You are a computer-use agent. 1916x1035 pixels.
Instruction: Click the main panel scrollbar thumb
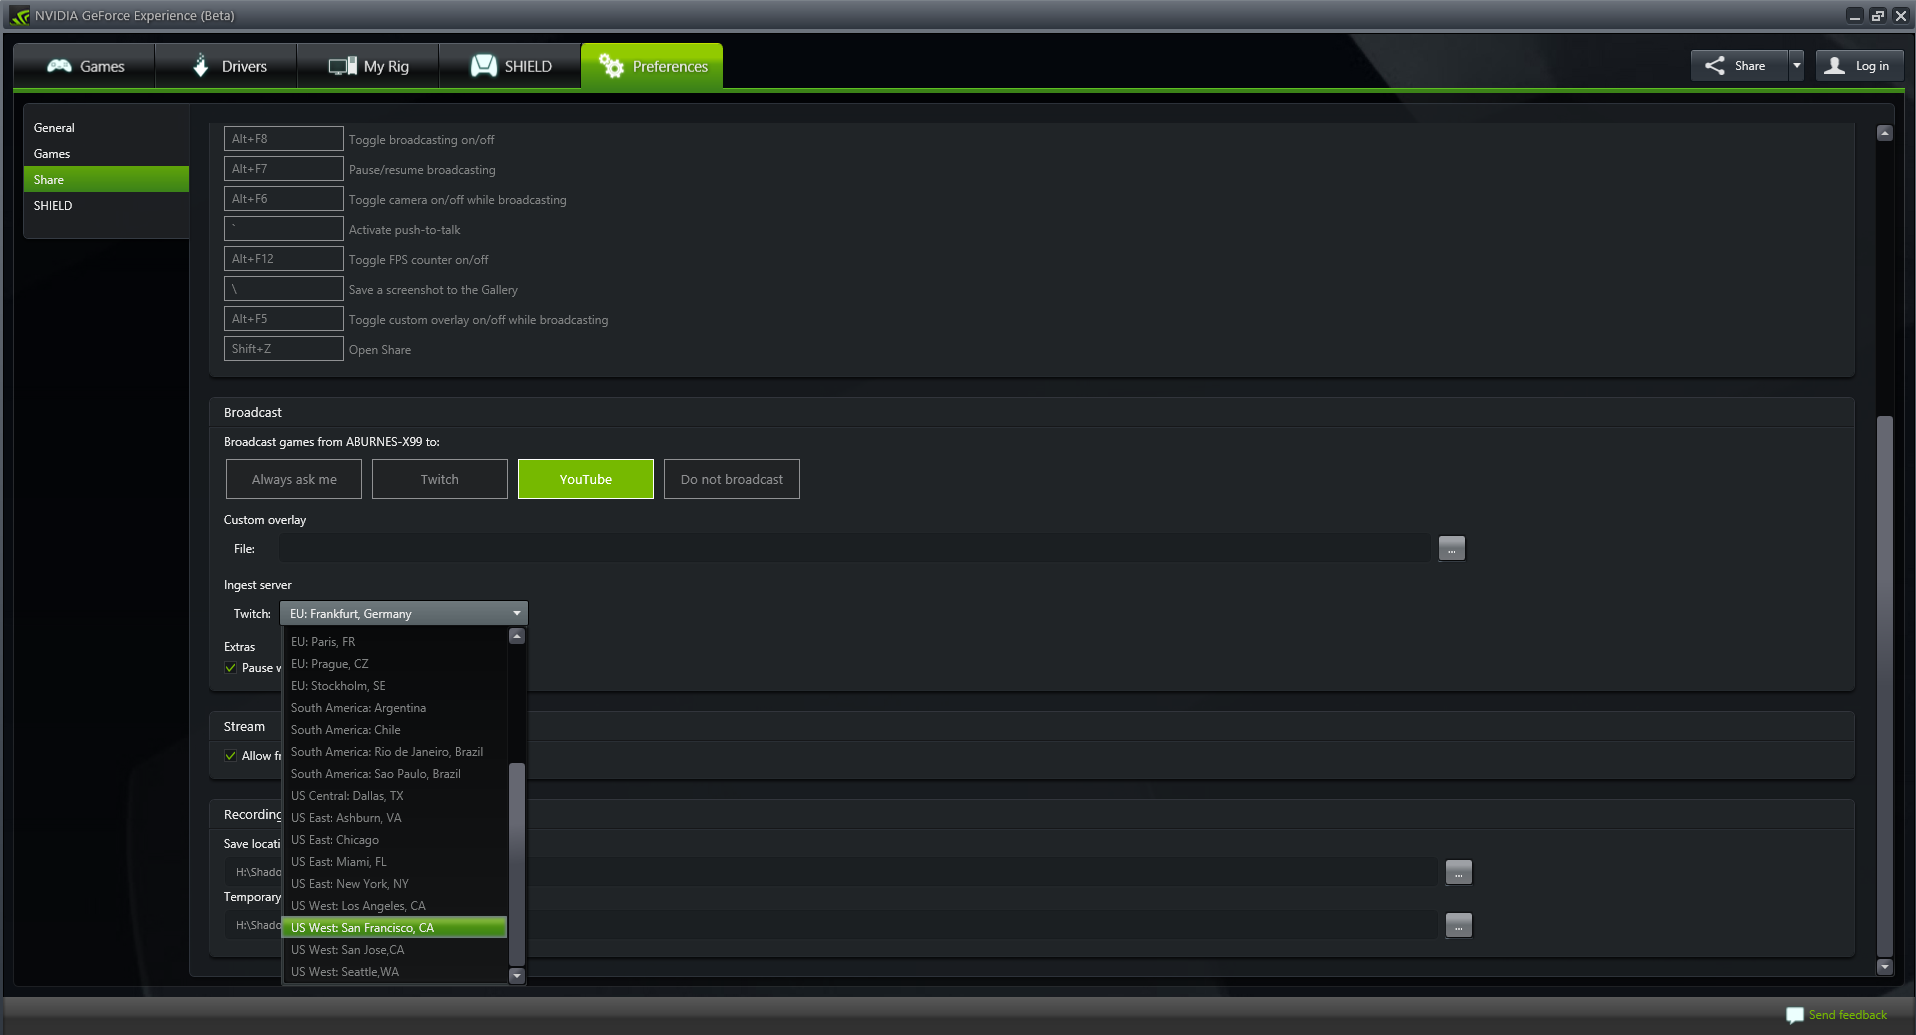point(1885,686)
